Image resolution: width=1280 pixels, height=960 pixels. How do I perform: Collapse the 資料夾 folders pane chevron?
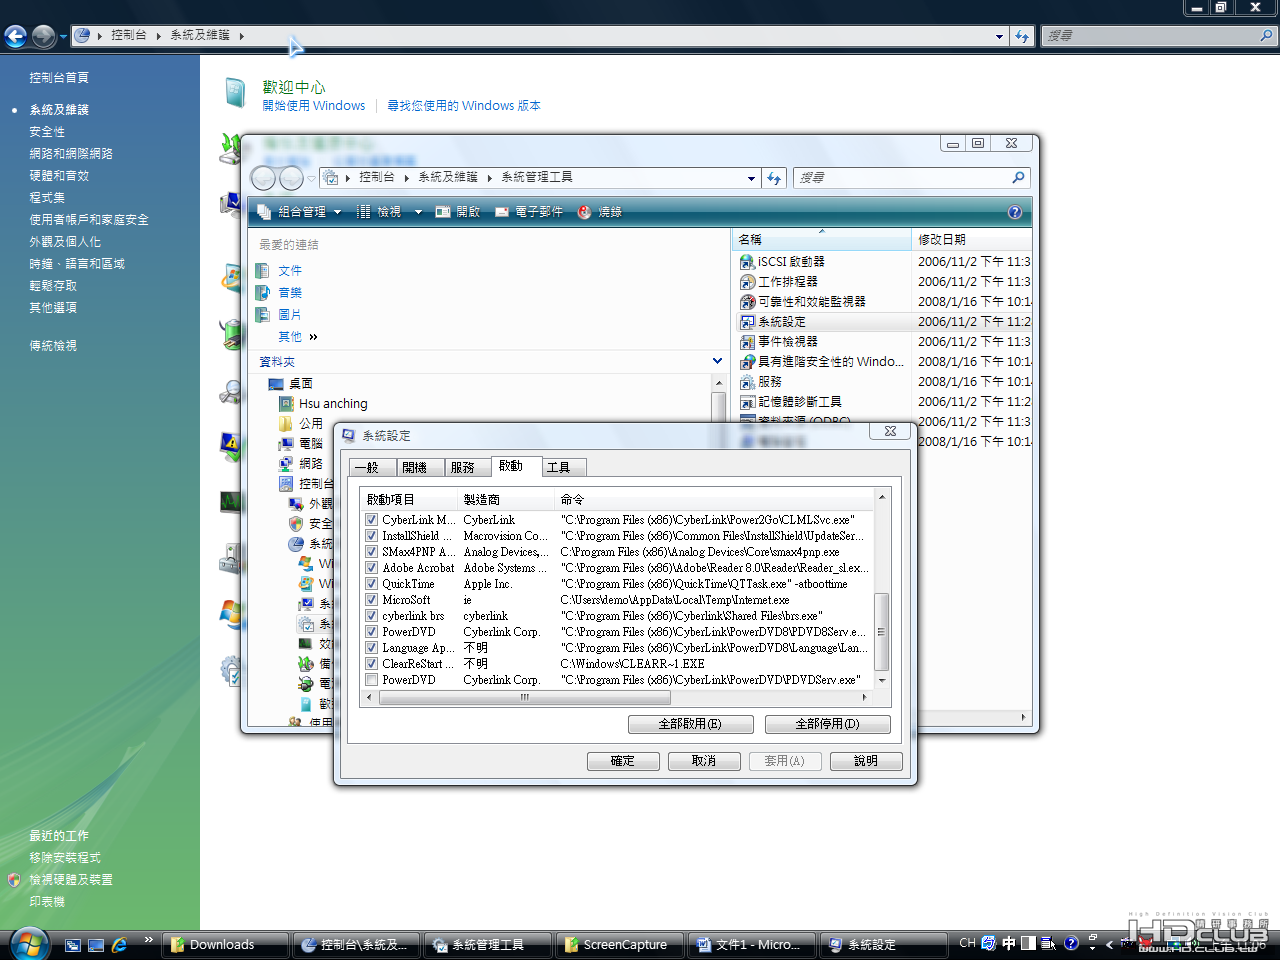(717, 361)
